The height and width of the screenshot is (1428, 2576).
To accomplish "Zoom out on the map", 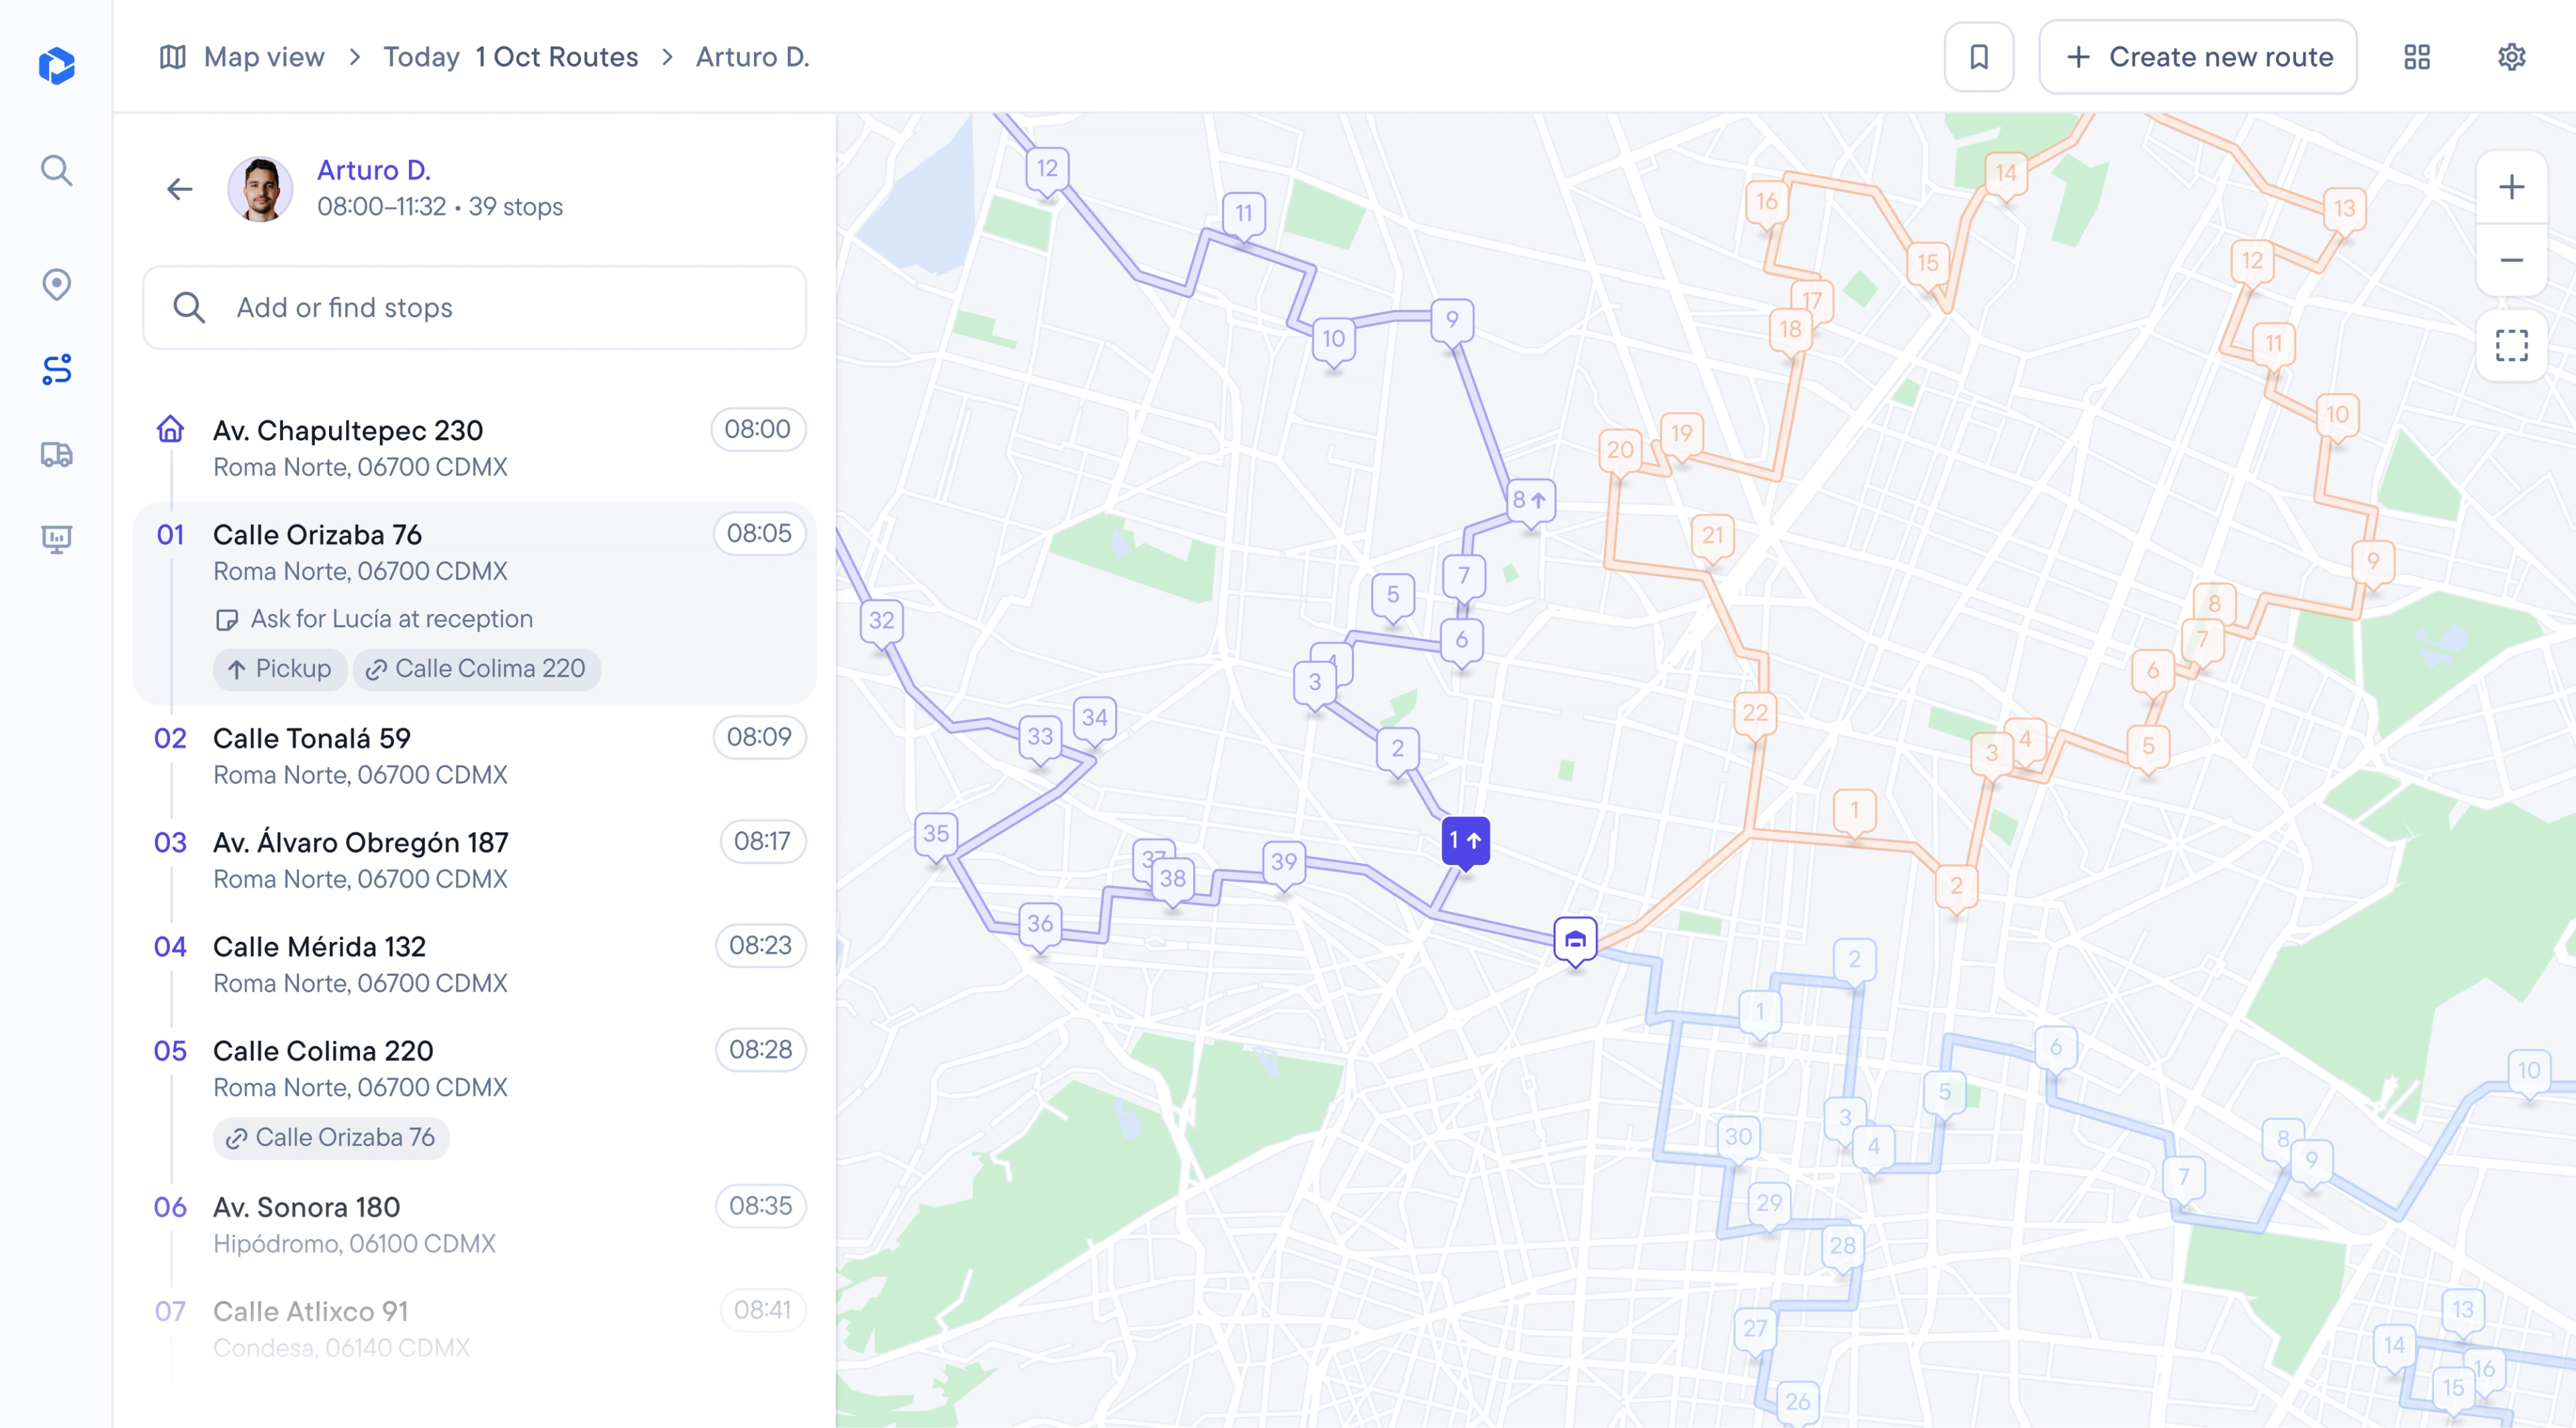I will click(x=2511, y=260).
